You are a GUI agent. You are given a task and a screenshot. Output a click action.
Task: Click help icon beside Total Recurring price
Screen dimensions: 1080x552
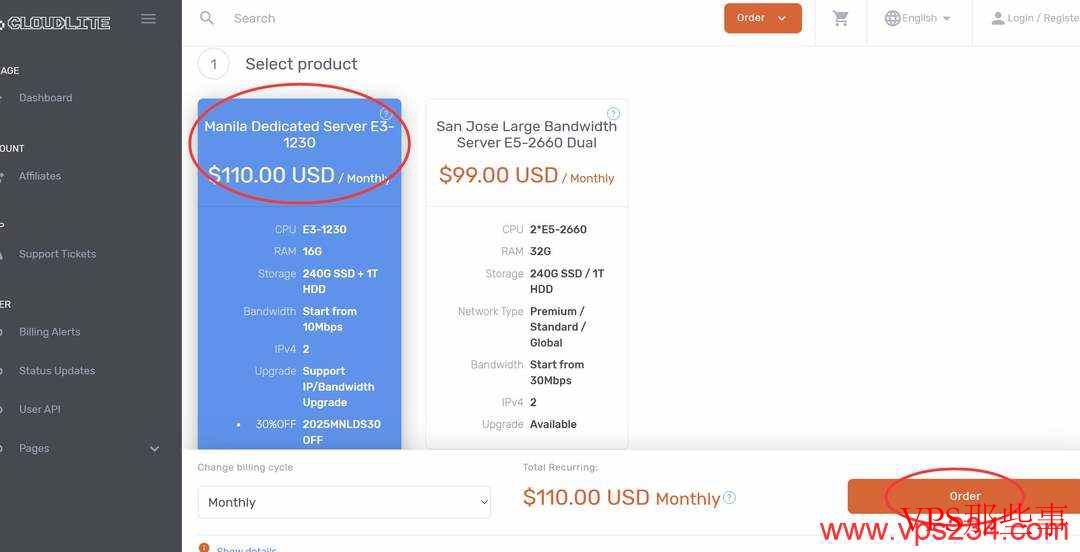[730, 497]
